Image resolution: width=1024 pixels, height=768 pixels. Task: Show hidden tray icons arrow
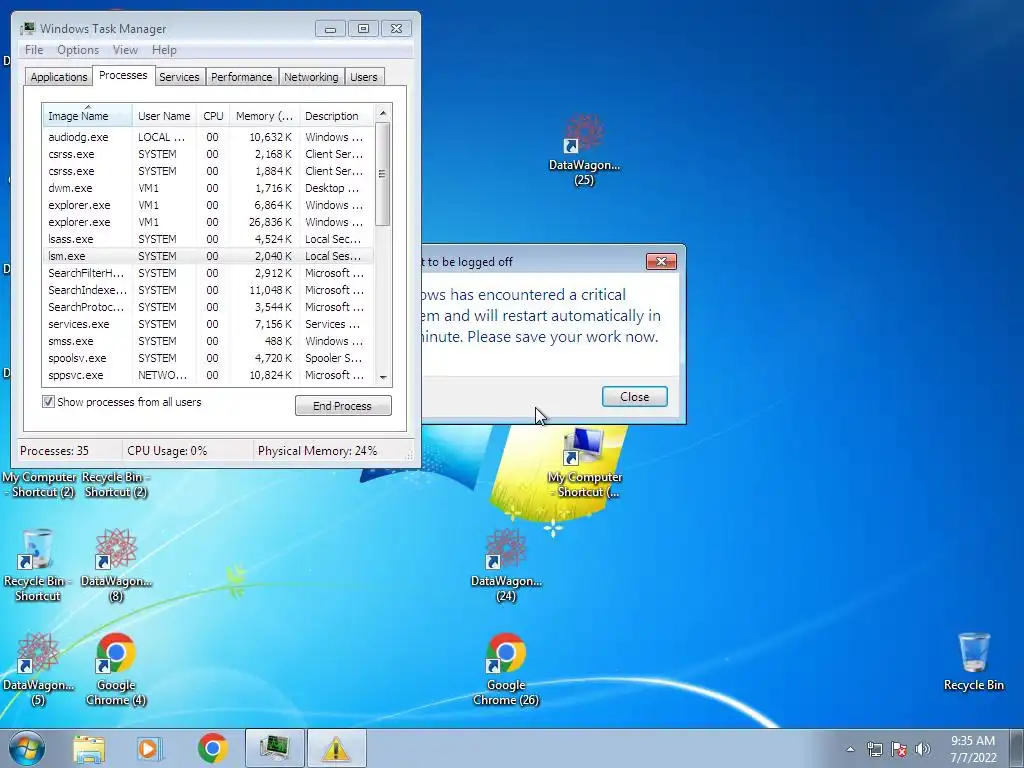(x=850, y=749)
